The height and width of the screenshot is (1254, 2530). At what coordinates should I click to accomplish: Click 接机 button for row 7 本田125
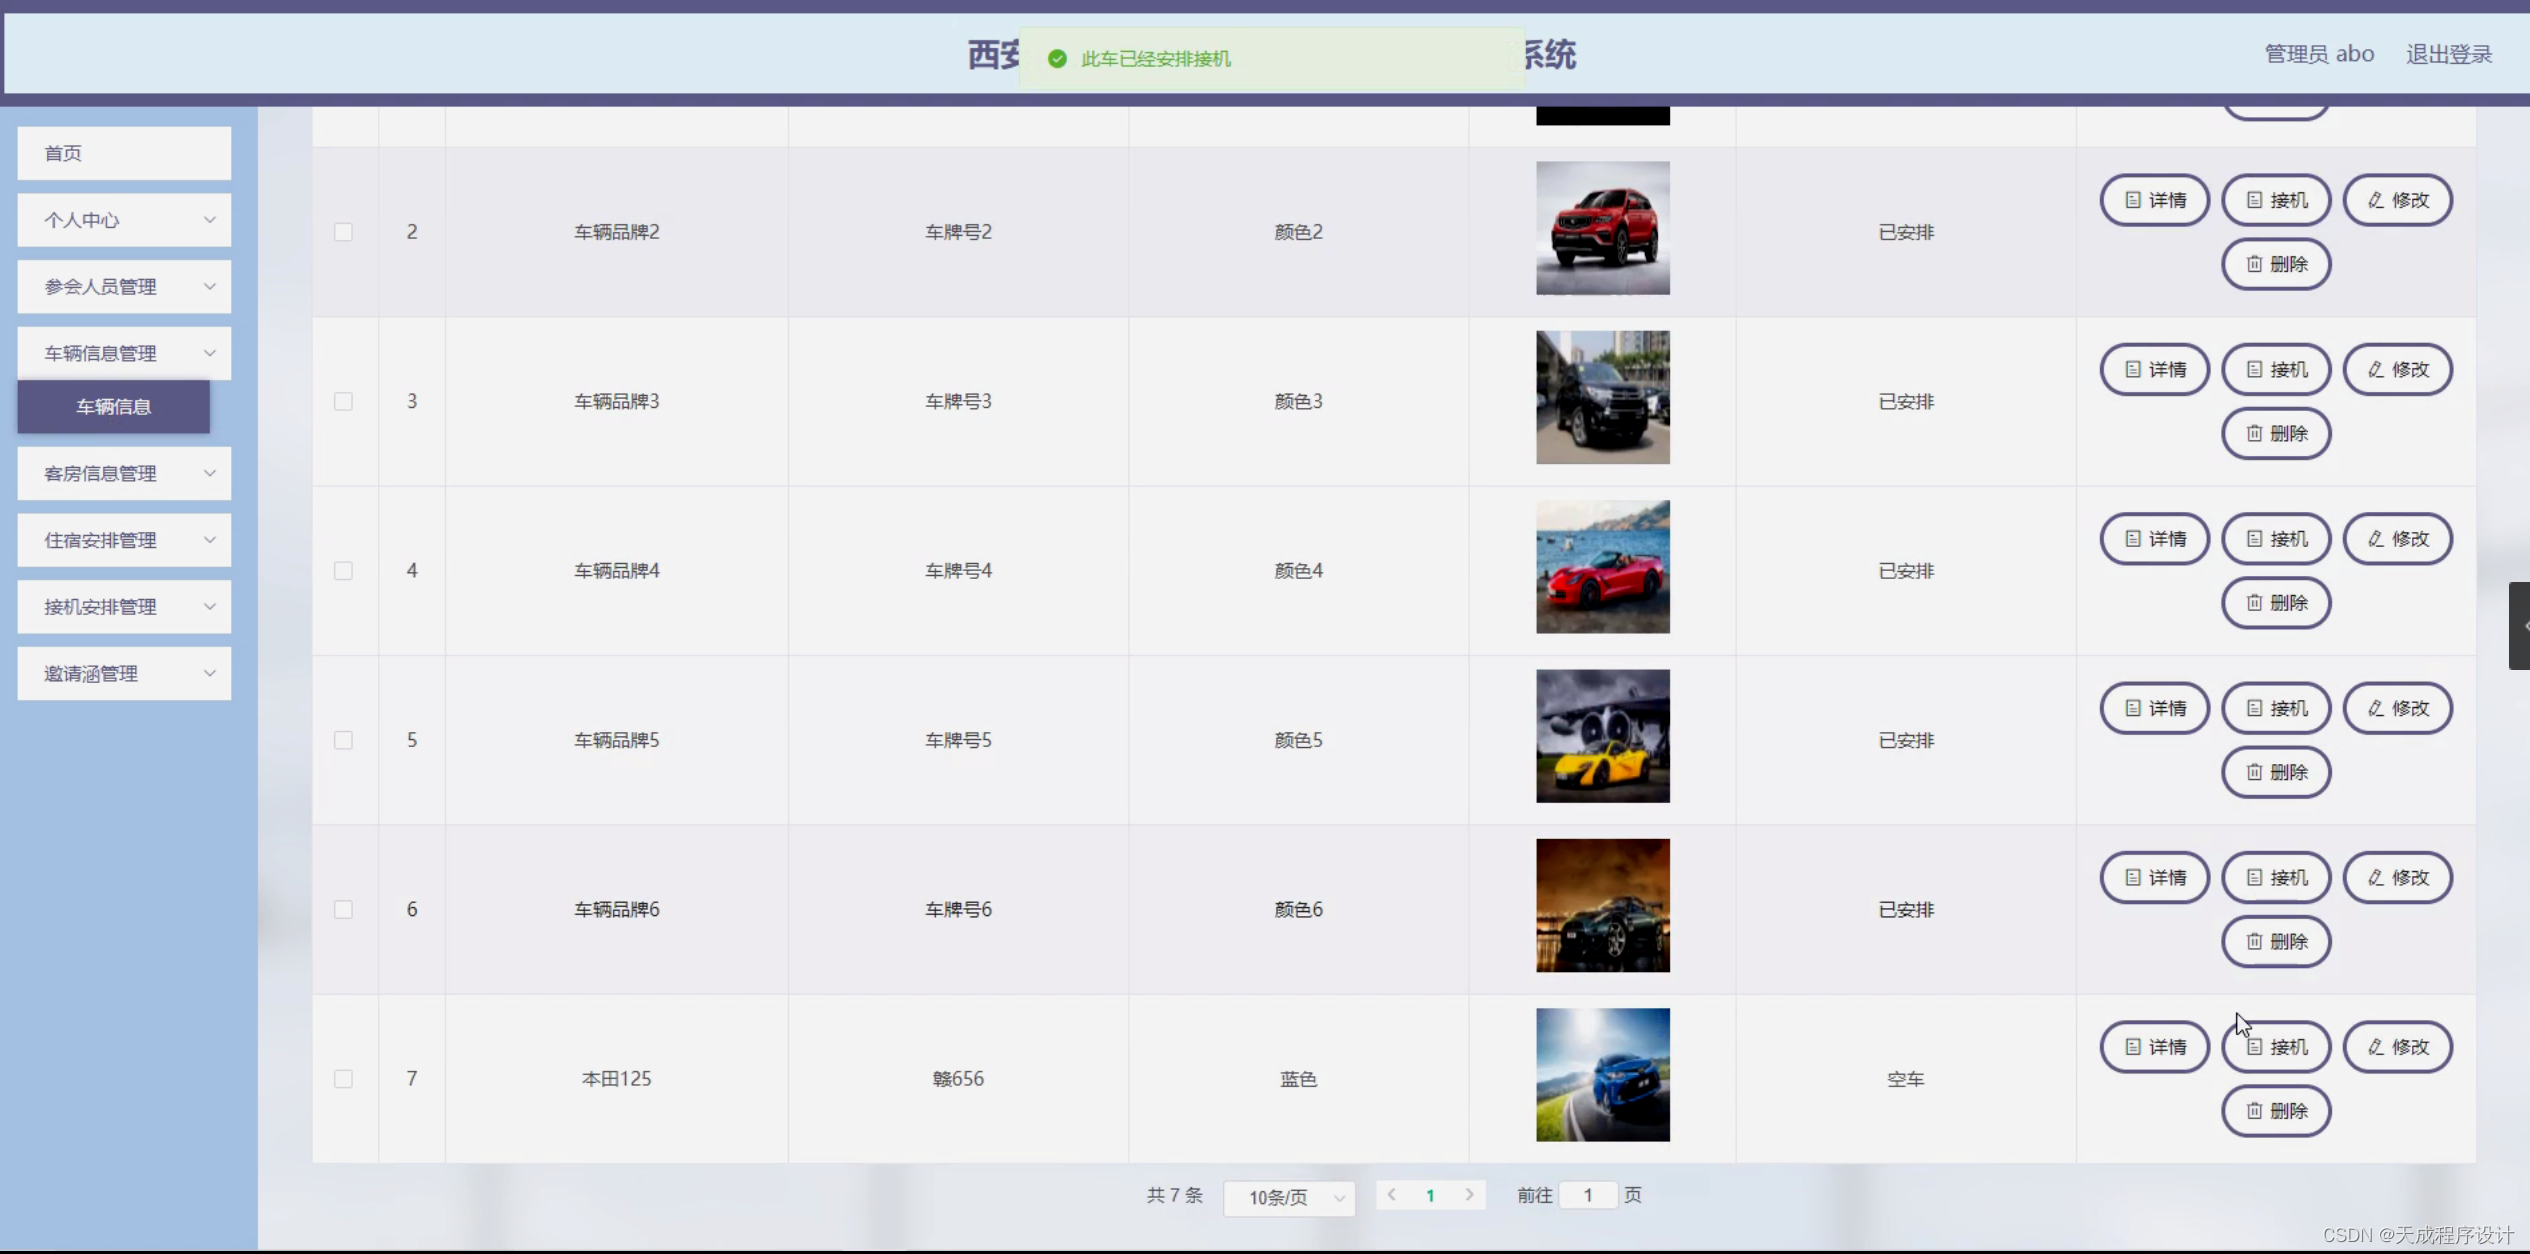pos(2276,1047)
